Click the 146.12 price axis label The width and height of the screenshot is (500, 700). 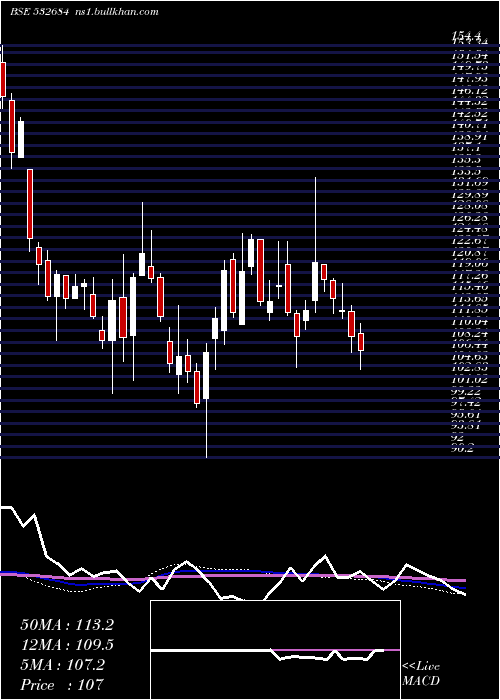(x=468, y=91)
